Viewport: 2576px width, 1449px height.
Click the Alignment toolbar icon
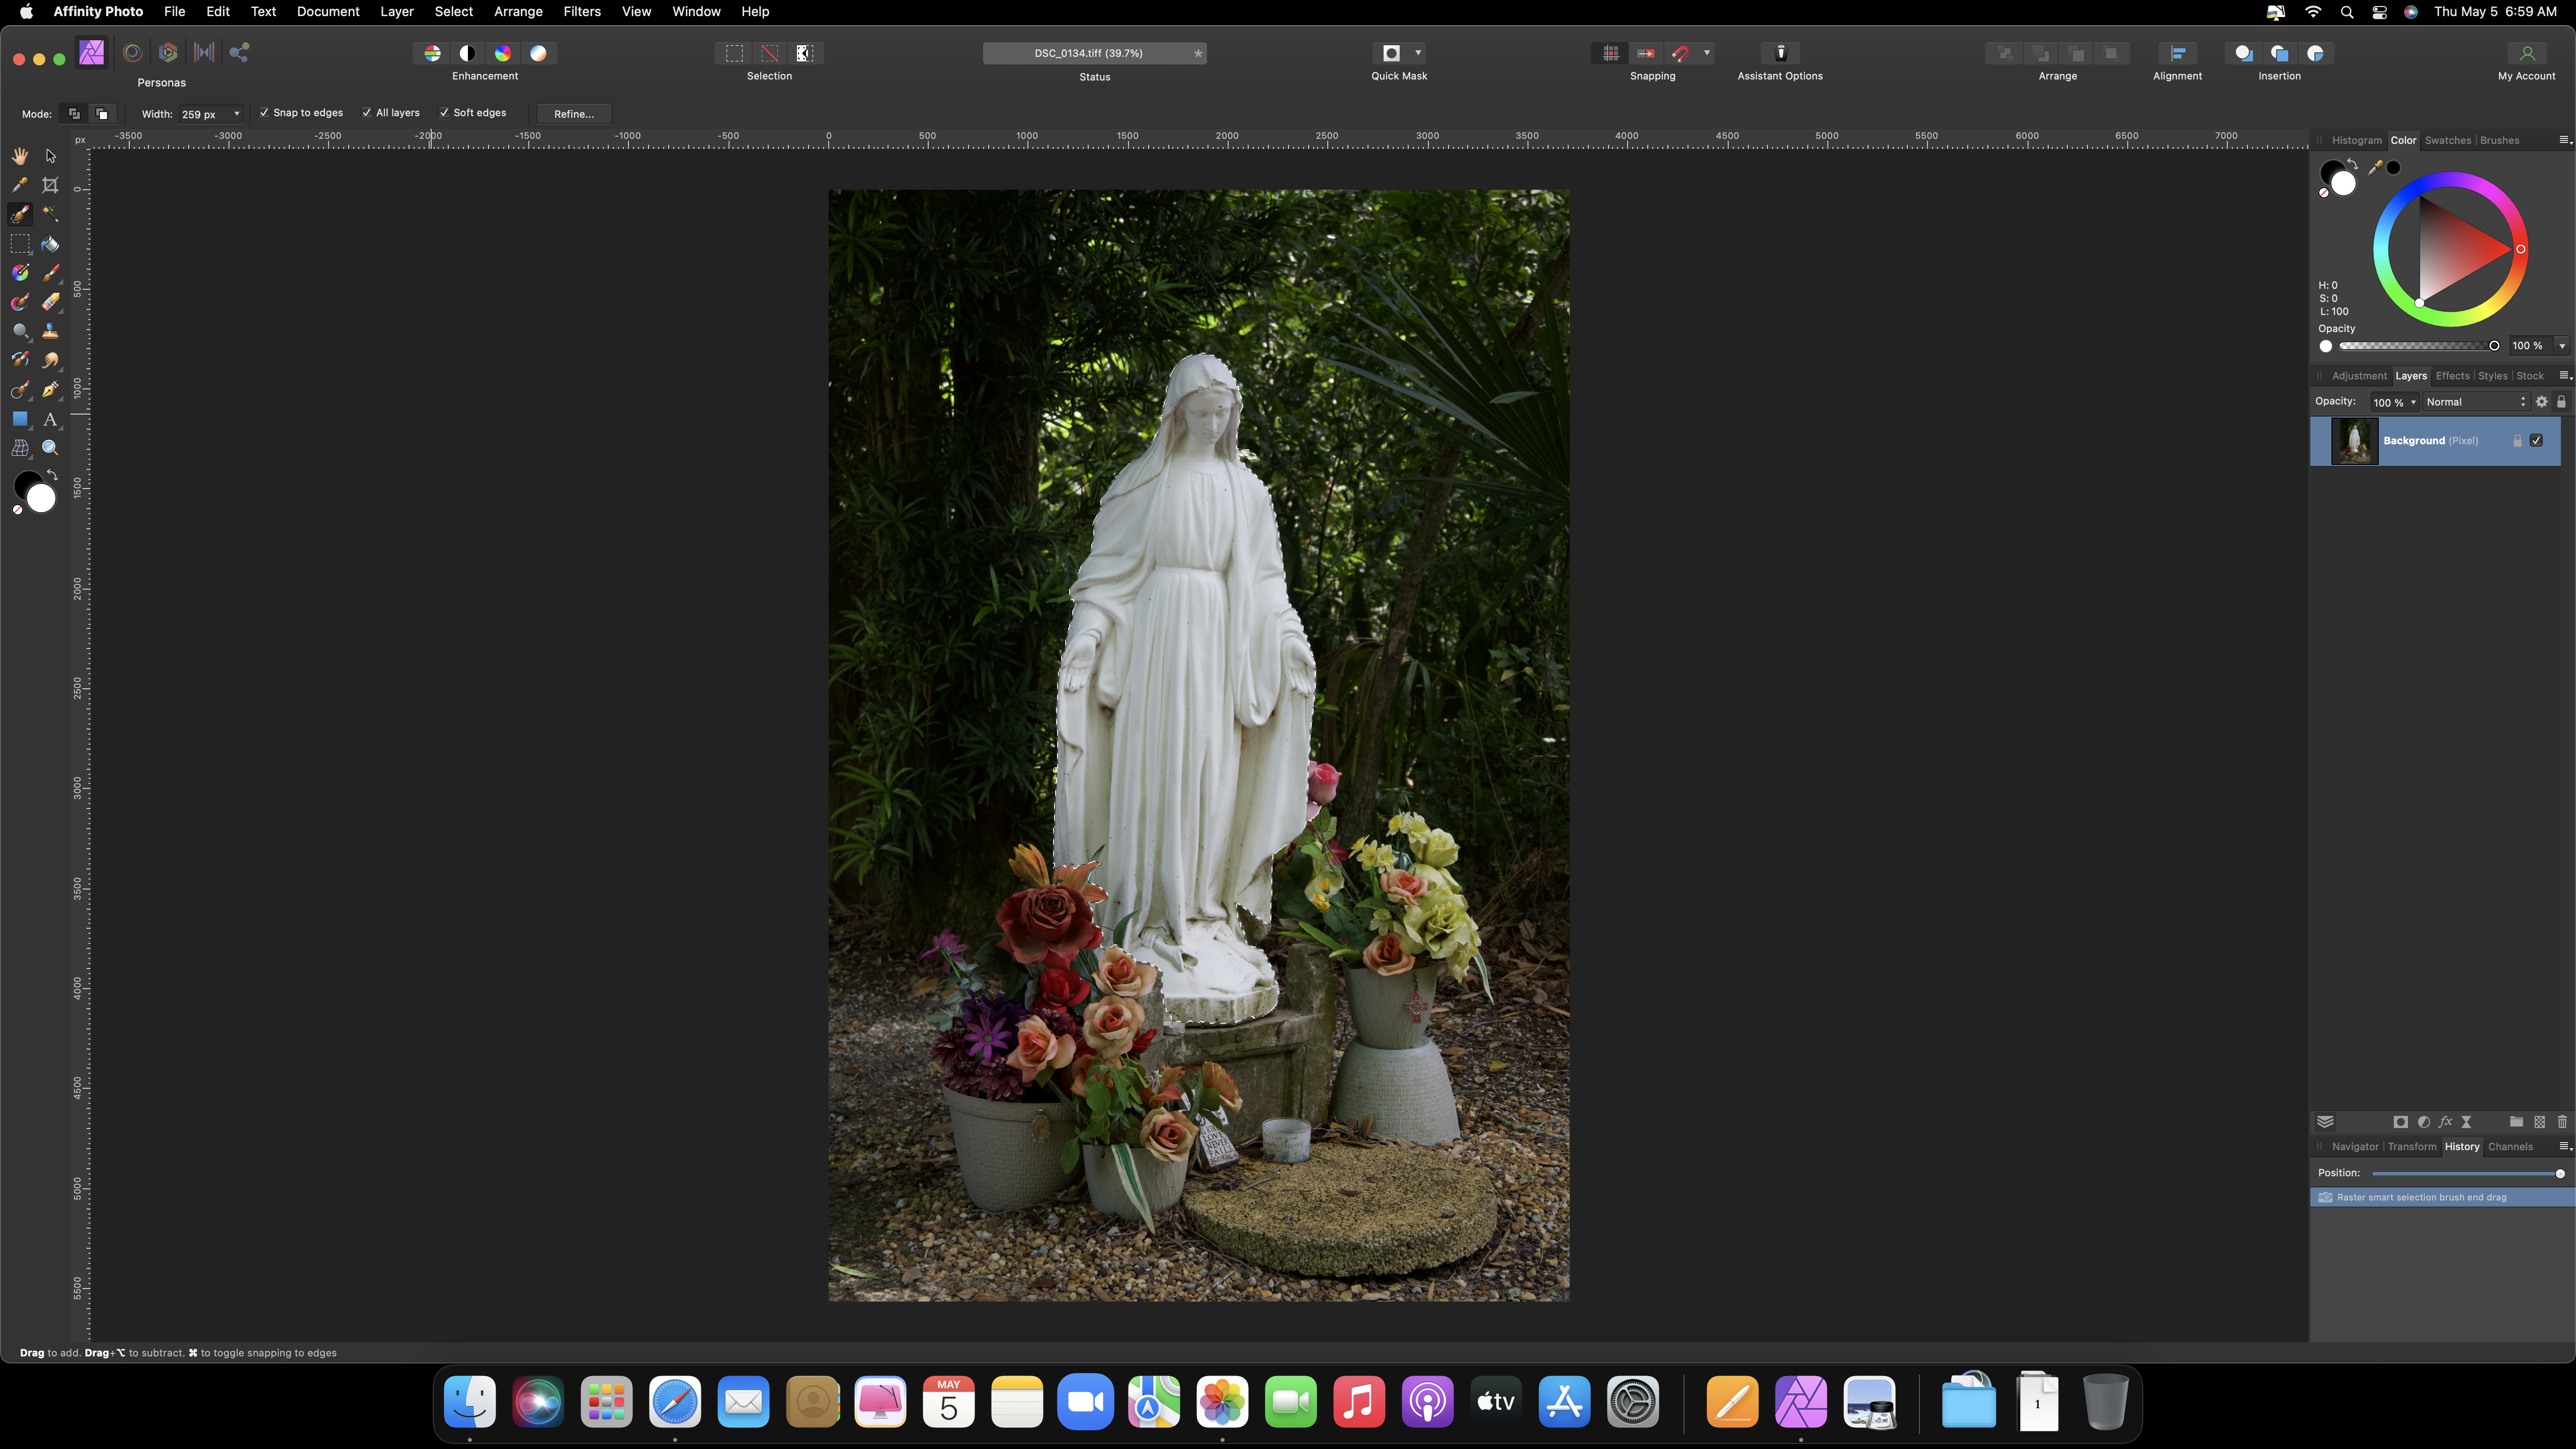[x=2177, y=53]
